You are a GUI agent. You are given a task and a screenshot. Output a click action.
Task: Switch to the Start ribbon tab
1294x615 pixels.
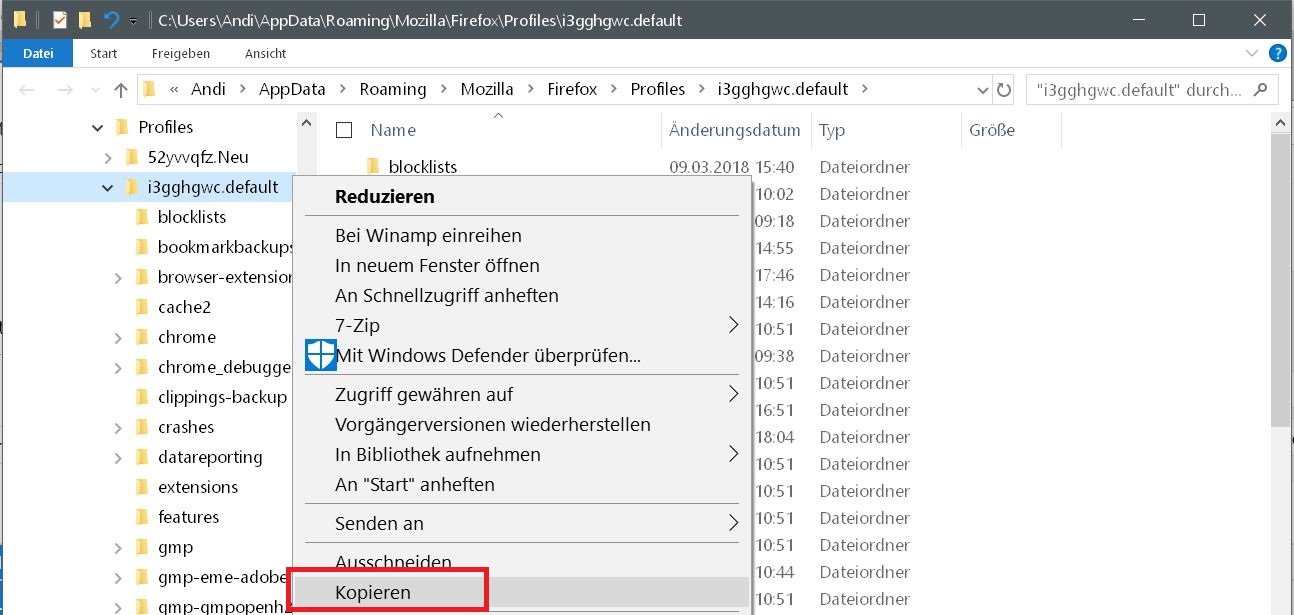click(104, 53)
